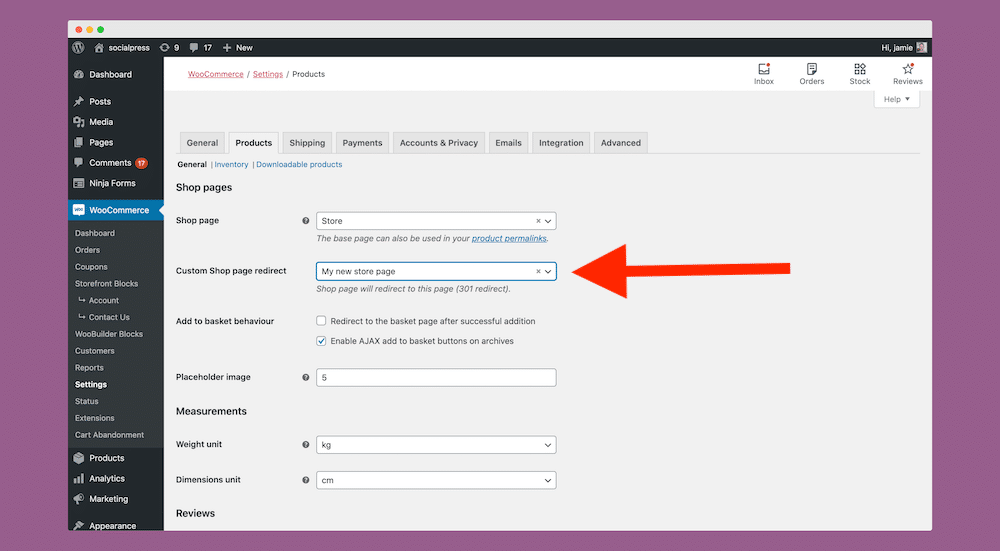Image resolution: width=1000 pixels, height=551 pixels.
Task: Open Storefront Blocks submenu item
Action: (x=107, y=284)
